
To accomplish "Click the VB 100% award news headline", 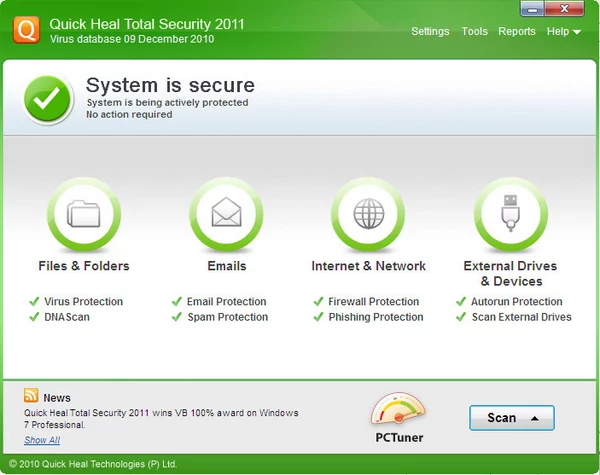I will [x=161, y=419].
